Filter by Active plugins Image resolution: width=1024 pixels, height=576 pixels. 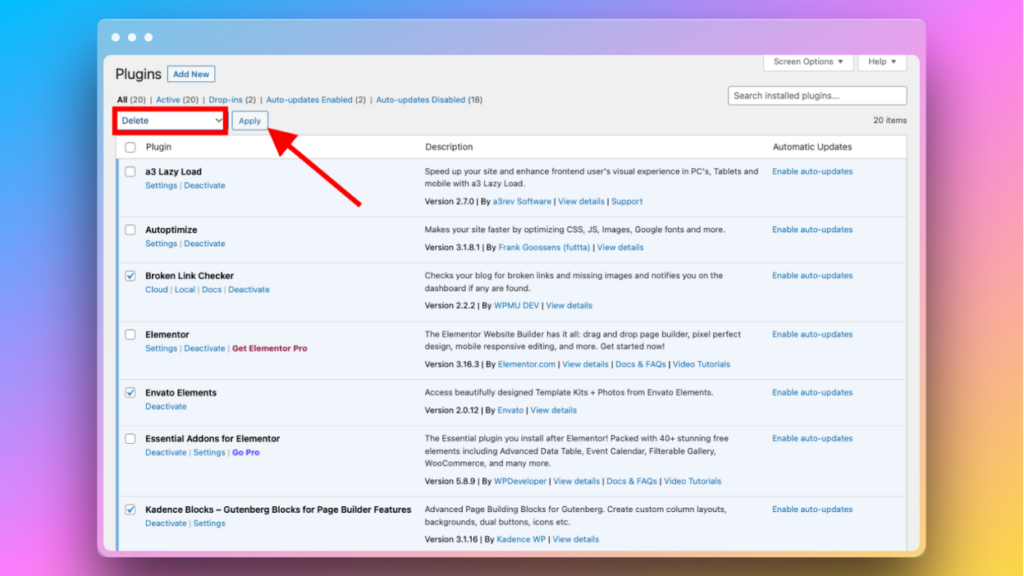click(x=168, y=100)
